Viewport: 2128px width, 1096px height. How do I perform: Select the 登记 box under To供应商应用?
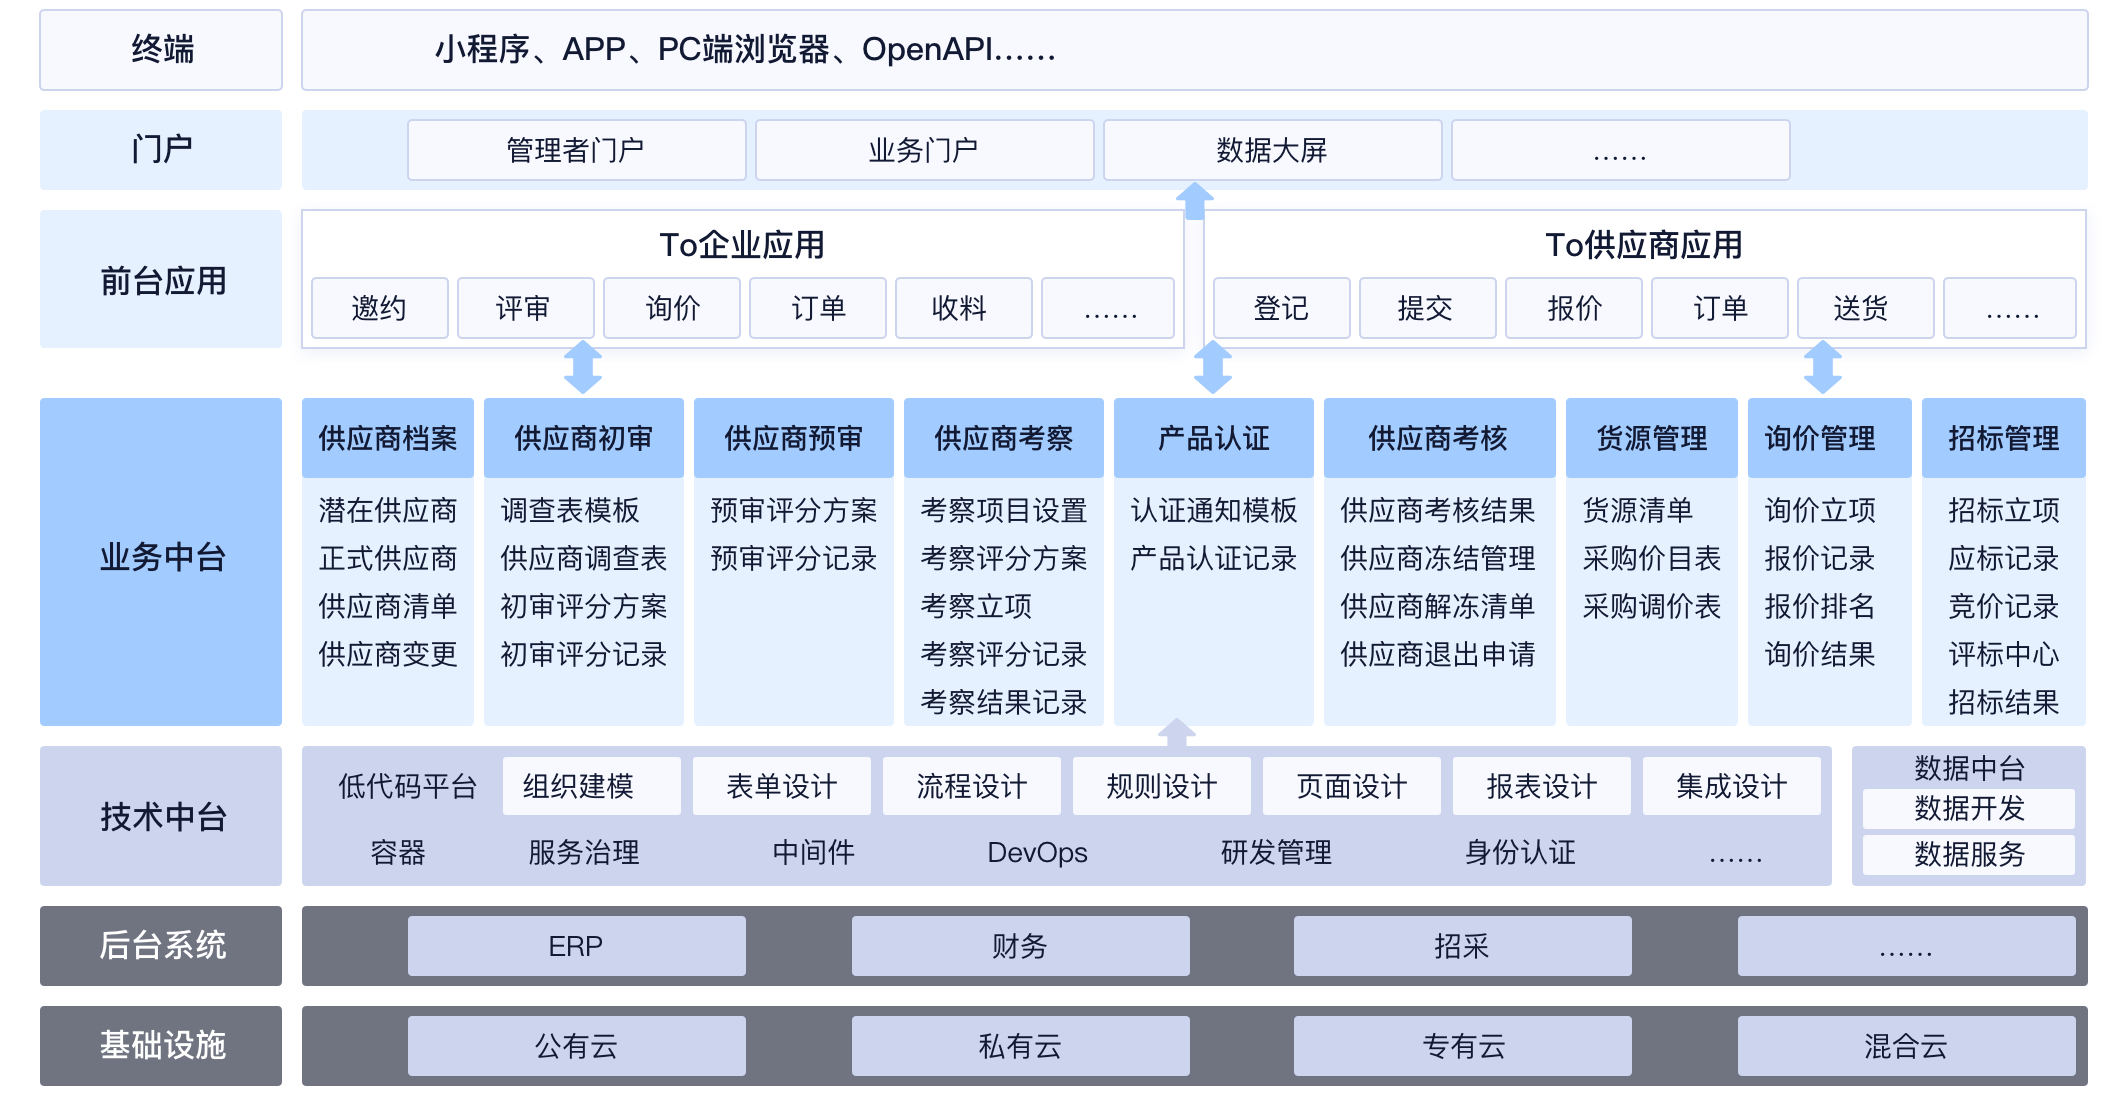[x=1281, y=308]
